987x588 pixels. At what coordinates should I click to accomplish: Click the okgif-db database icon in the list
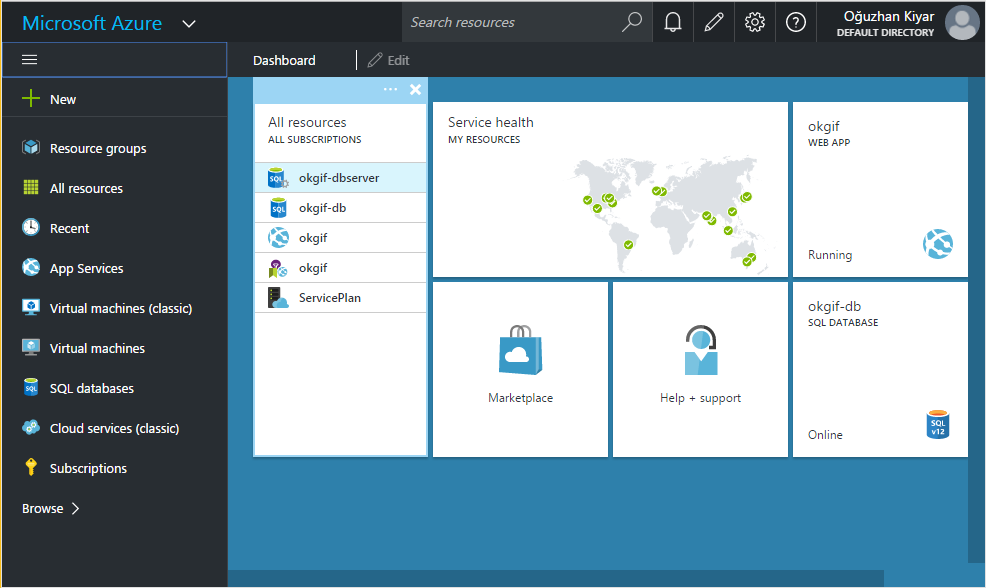(x=278, y=208)
